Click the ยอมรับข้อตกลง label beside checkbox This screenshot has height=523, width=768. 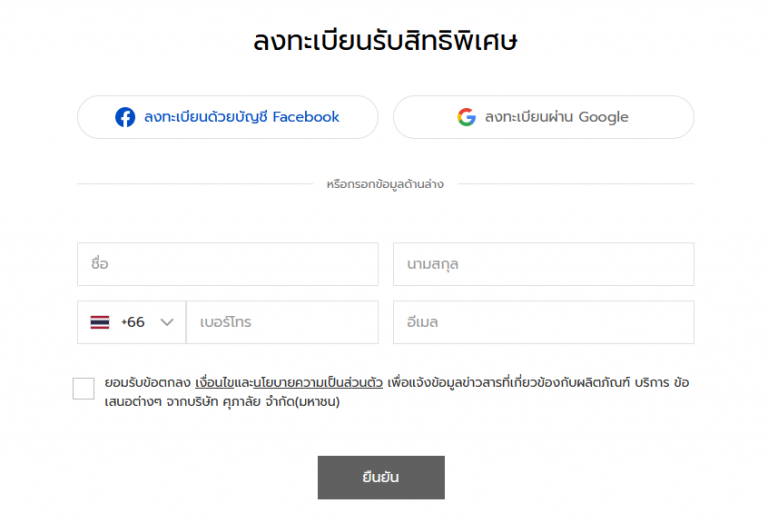[x=147, y=383]
